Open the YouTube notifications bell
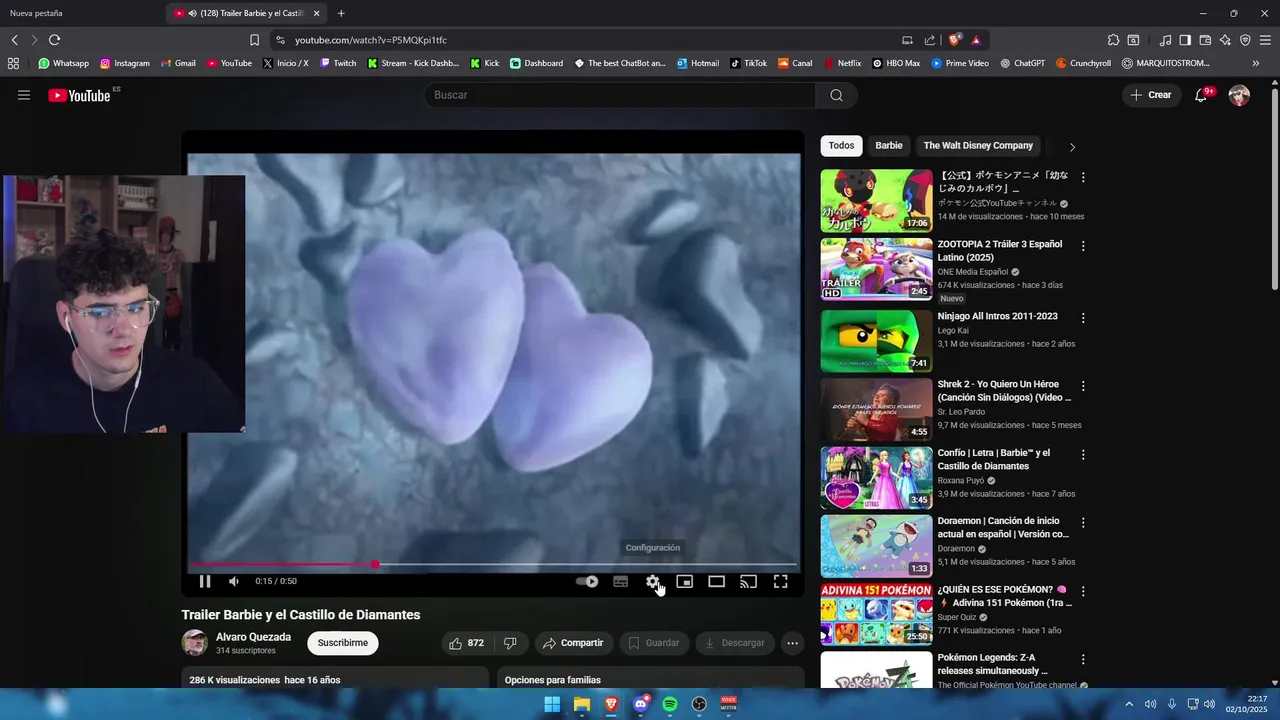Image resolution: width=1280 pixels, height=720 pixels. [1201, 95]
